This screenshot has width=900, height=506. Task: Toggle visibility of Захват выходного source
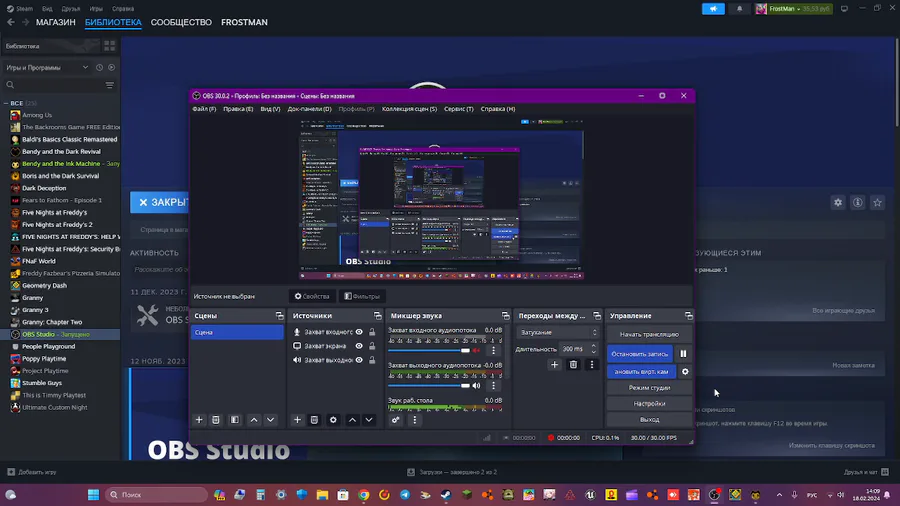(x=359, y=360)
